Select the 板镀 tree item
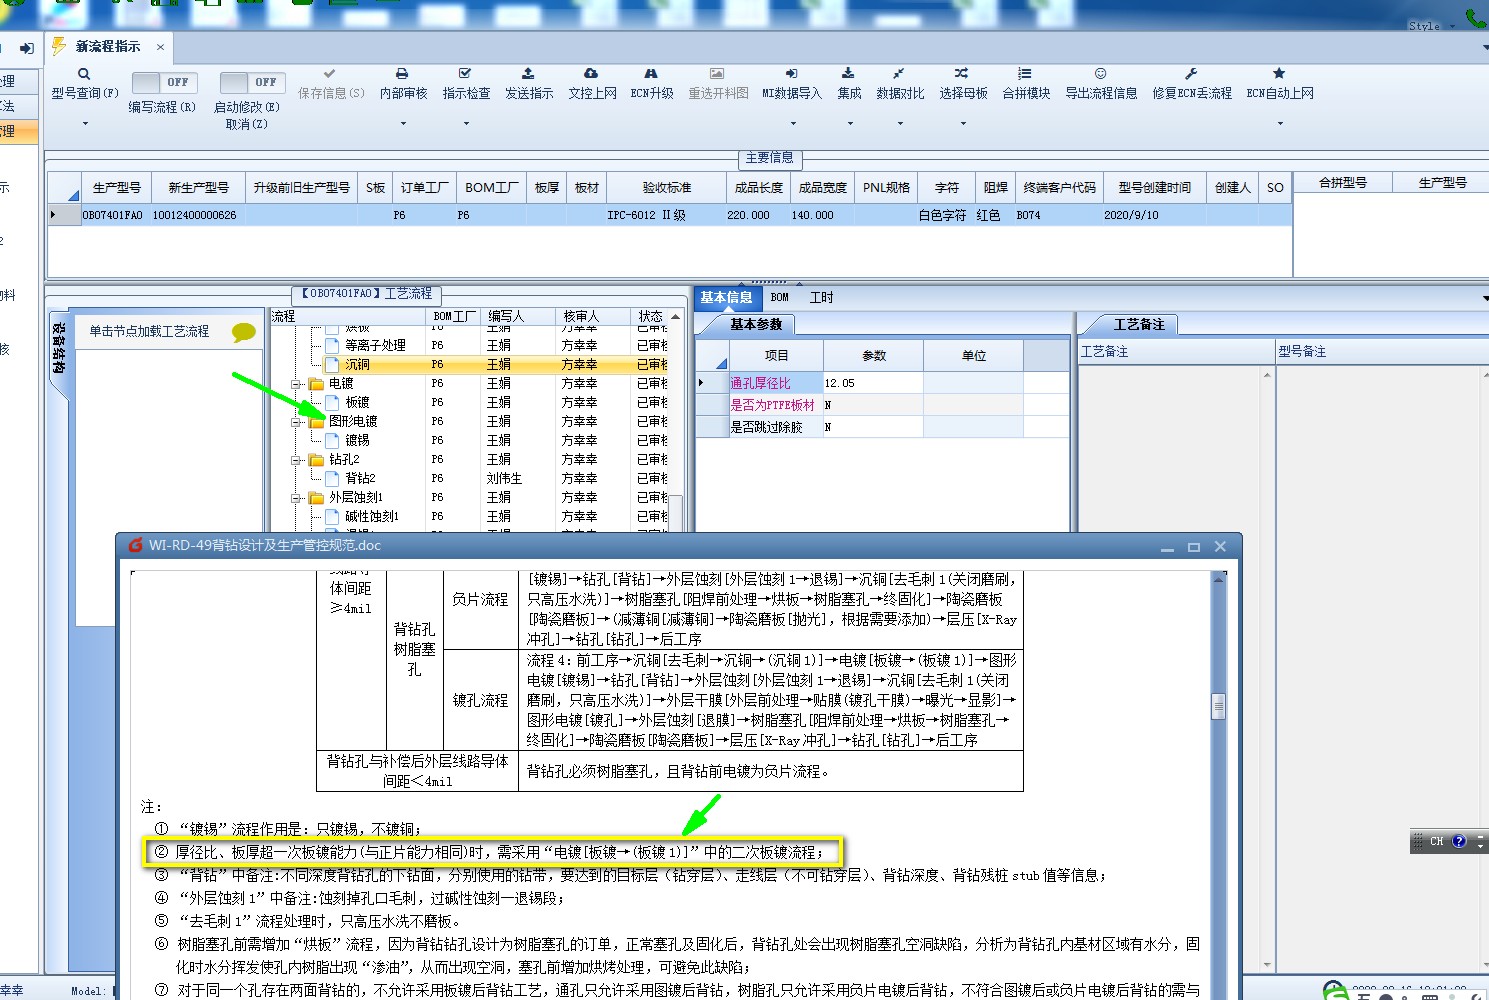This screenshot has width=1489, height=1000. (x=357, y=402)
